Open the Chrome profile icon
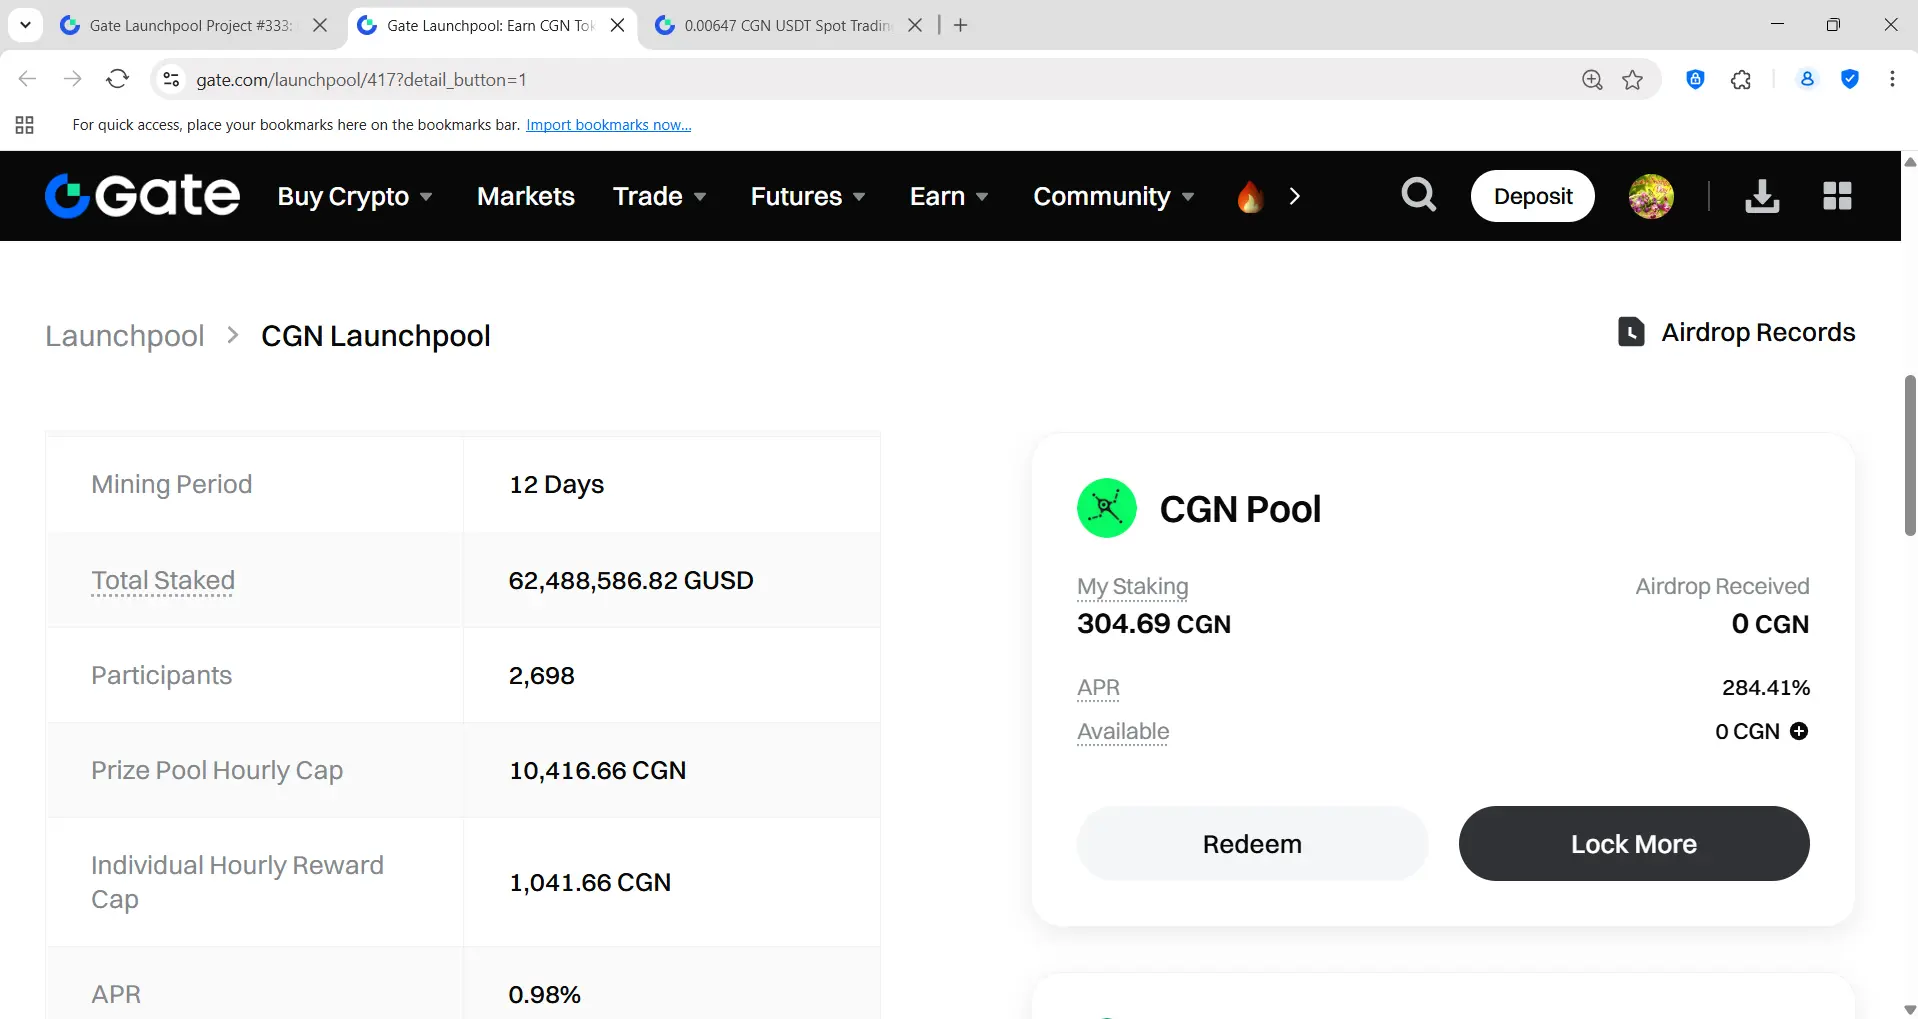Screen dimensions: 1918x1019 click(x=1807, y=80)
